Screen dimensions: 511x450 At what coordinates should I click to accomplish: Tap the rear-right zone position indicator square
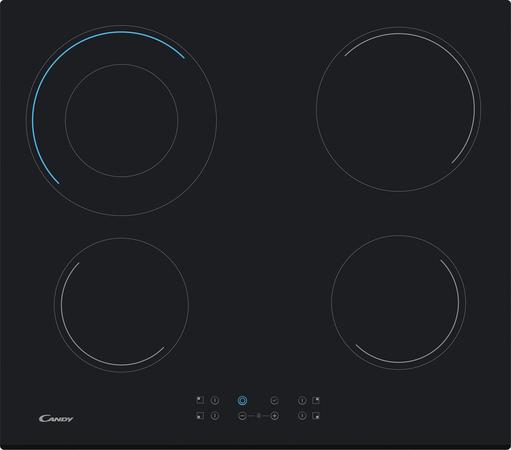coord(316,400)
